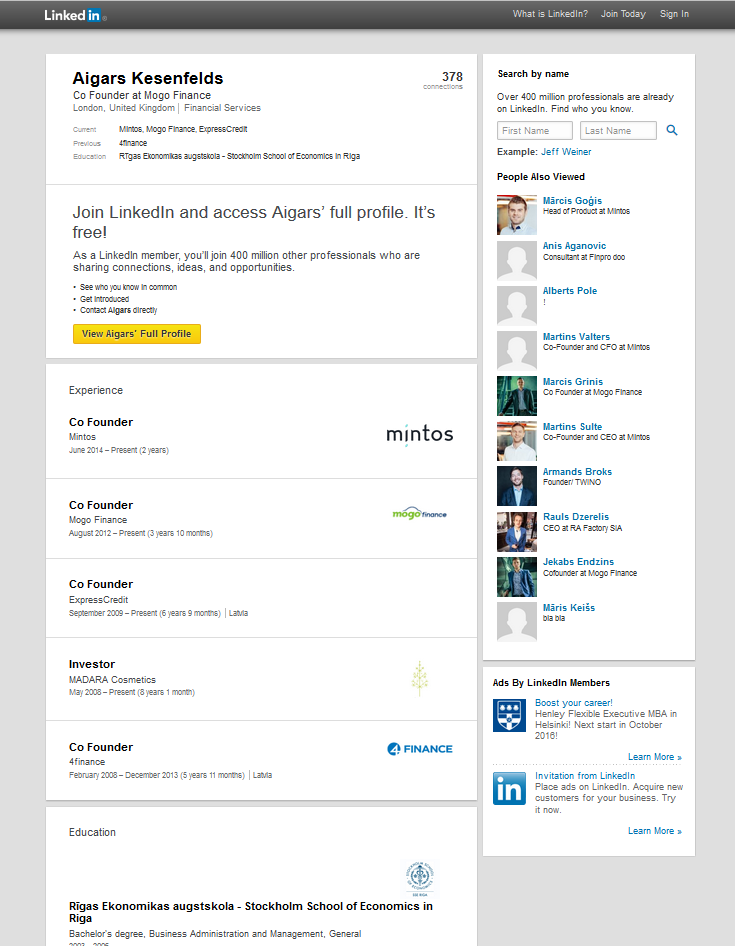This screenshot has width=735, height=946.
Task: Open Martins Sulte name link
Action: [x=572, y=427]
